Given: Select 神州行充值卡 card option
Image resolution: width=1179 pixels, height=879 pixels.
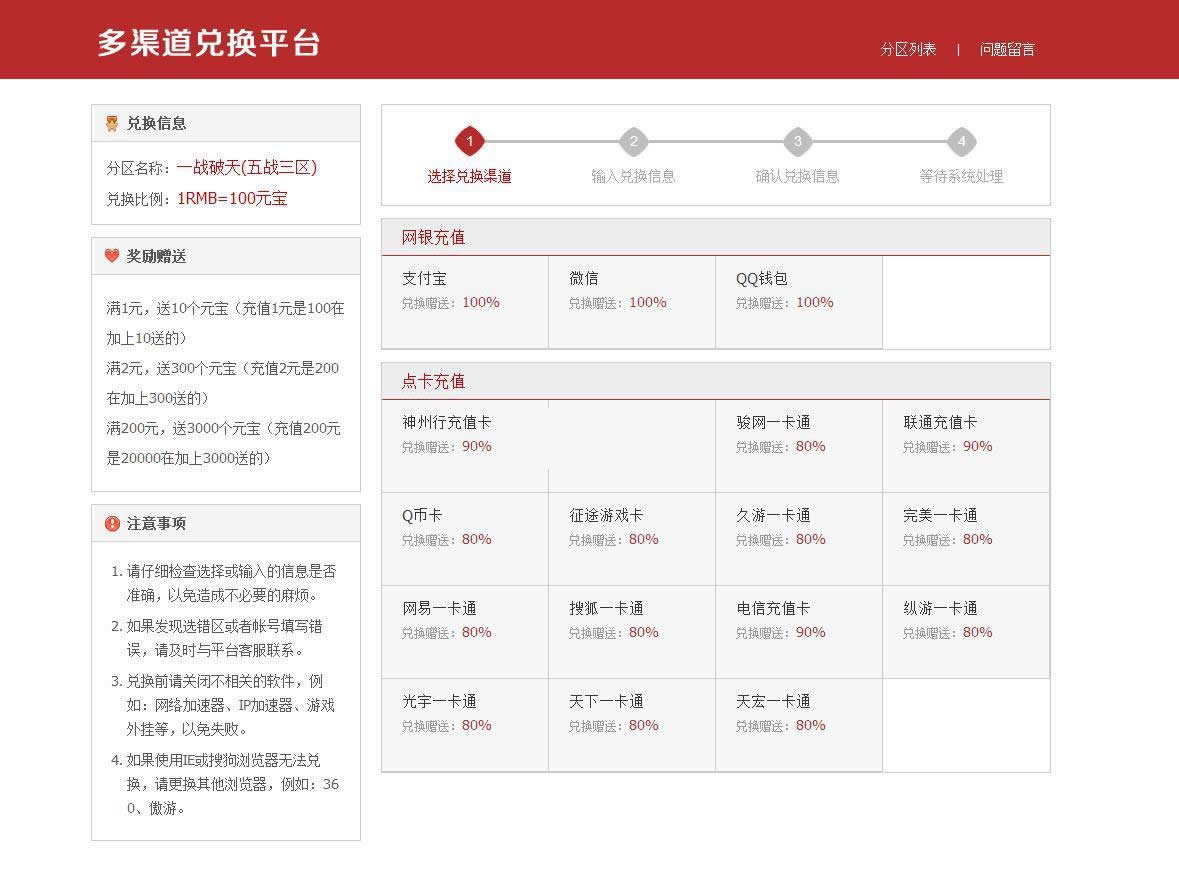Looking at the screenshot, I should tap(465, 447).
